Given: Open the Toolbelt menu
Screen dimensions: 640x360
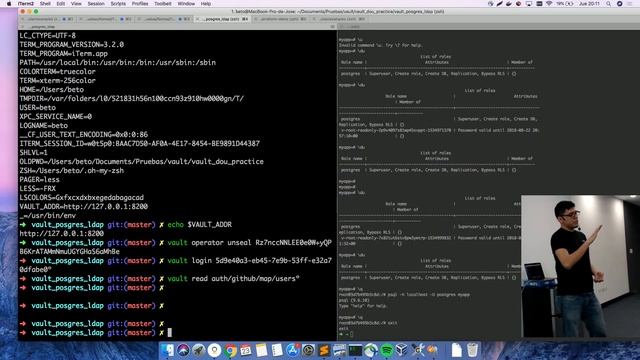Looking at the screenshot, I should pyautogui.click(x=162, y=4).
